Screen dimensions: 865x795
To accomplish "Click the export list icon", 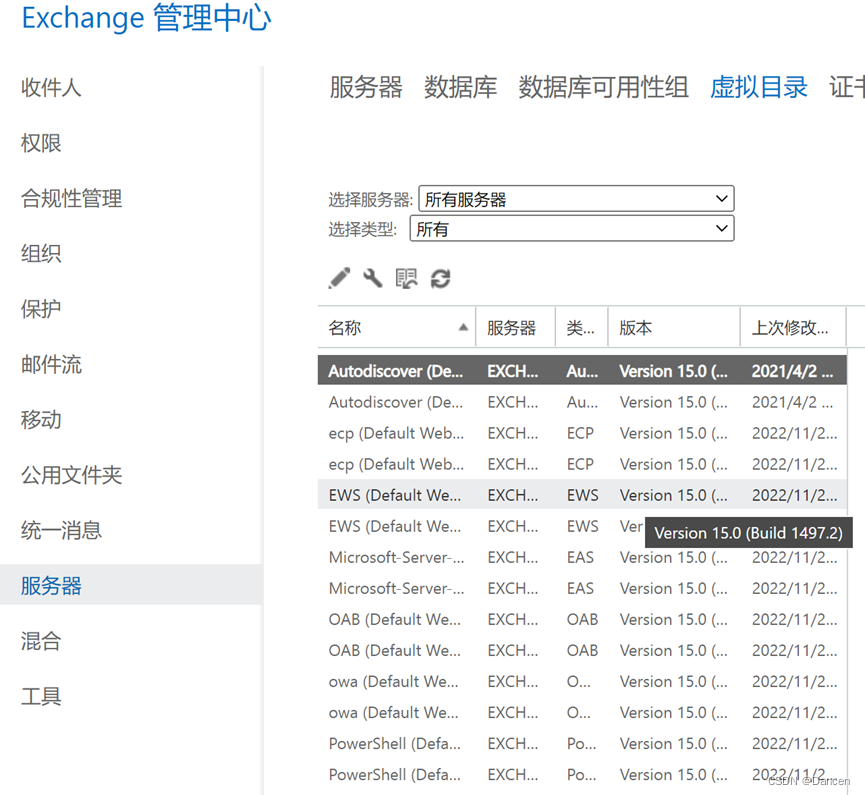I will point(407,279).
